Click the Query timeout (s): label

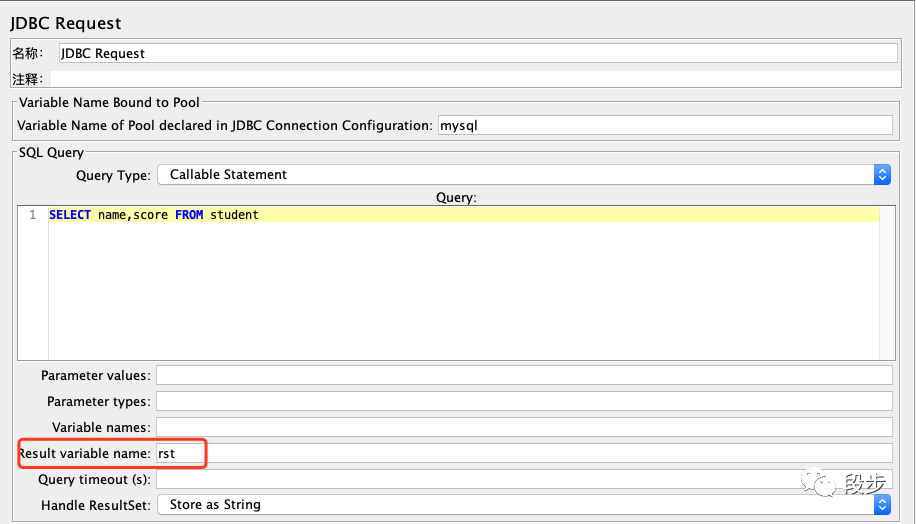(x=94, y=480)
